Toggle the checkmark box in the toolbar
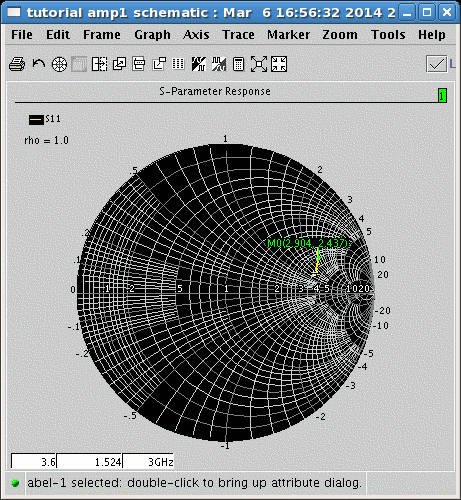The width and height of the screenshot is (461, 500). coord(436,64)
